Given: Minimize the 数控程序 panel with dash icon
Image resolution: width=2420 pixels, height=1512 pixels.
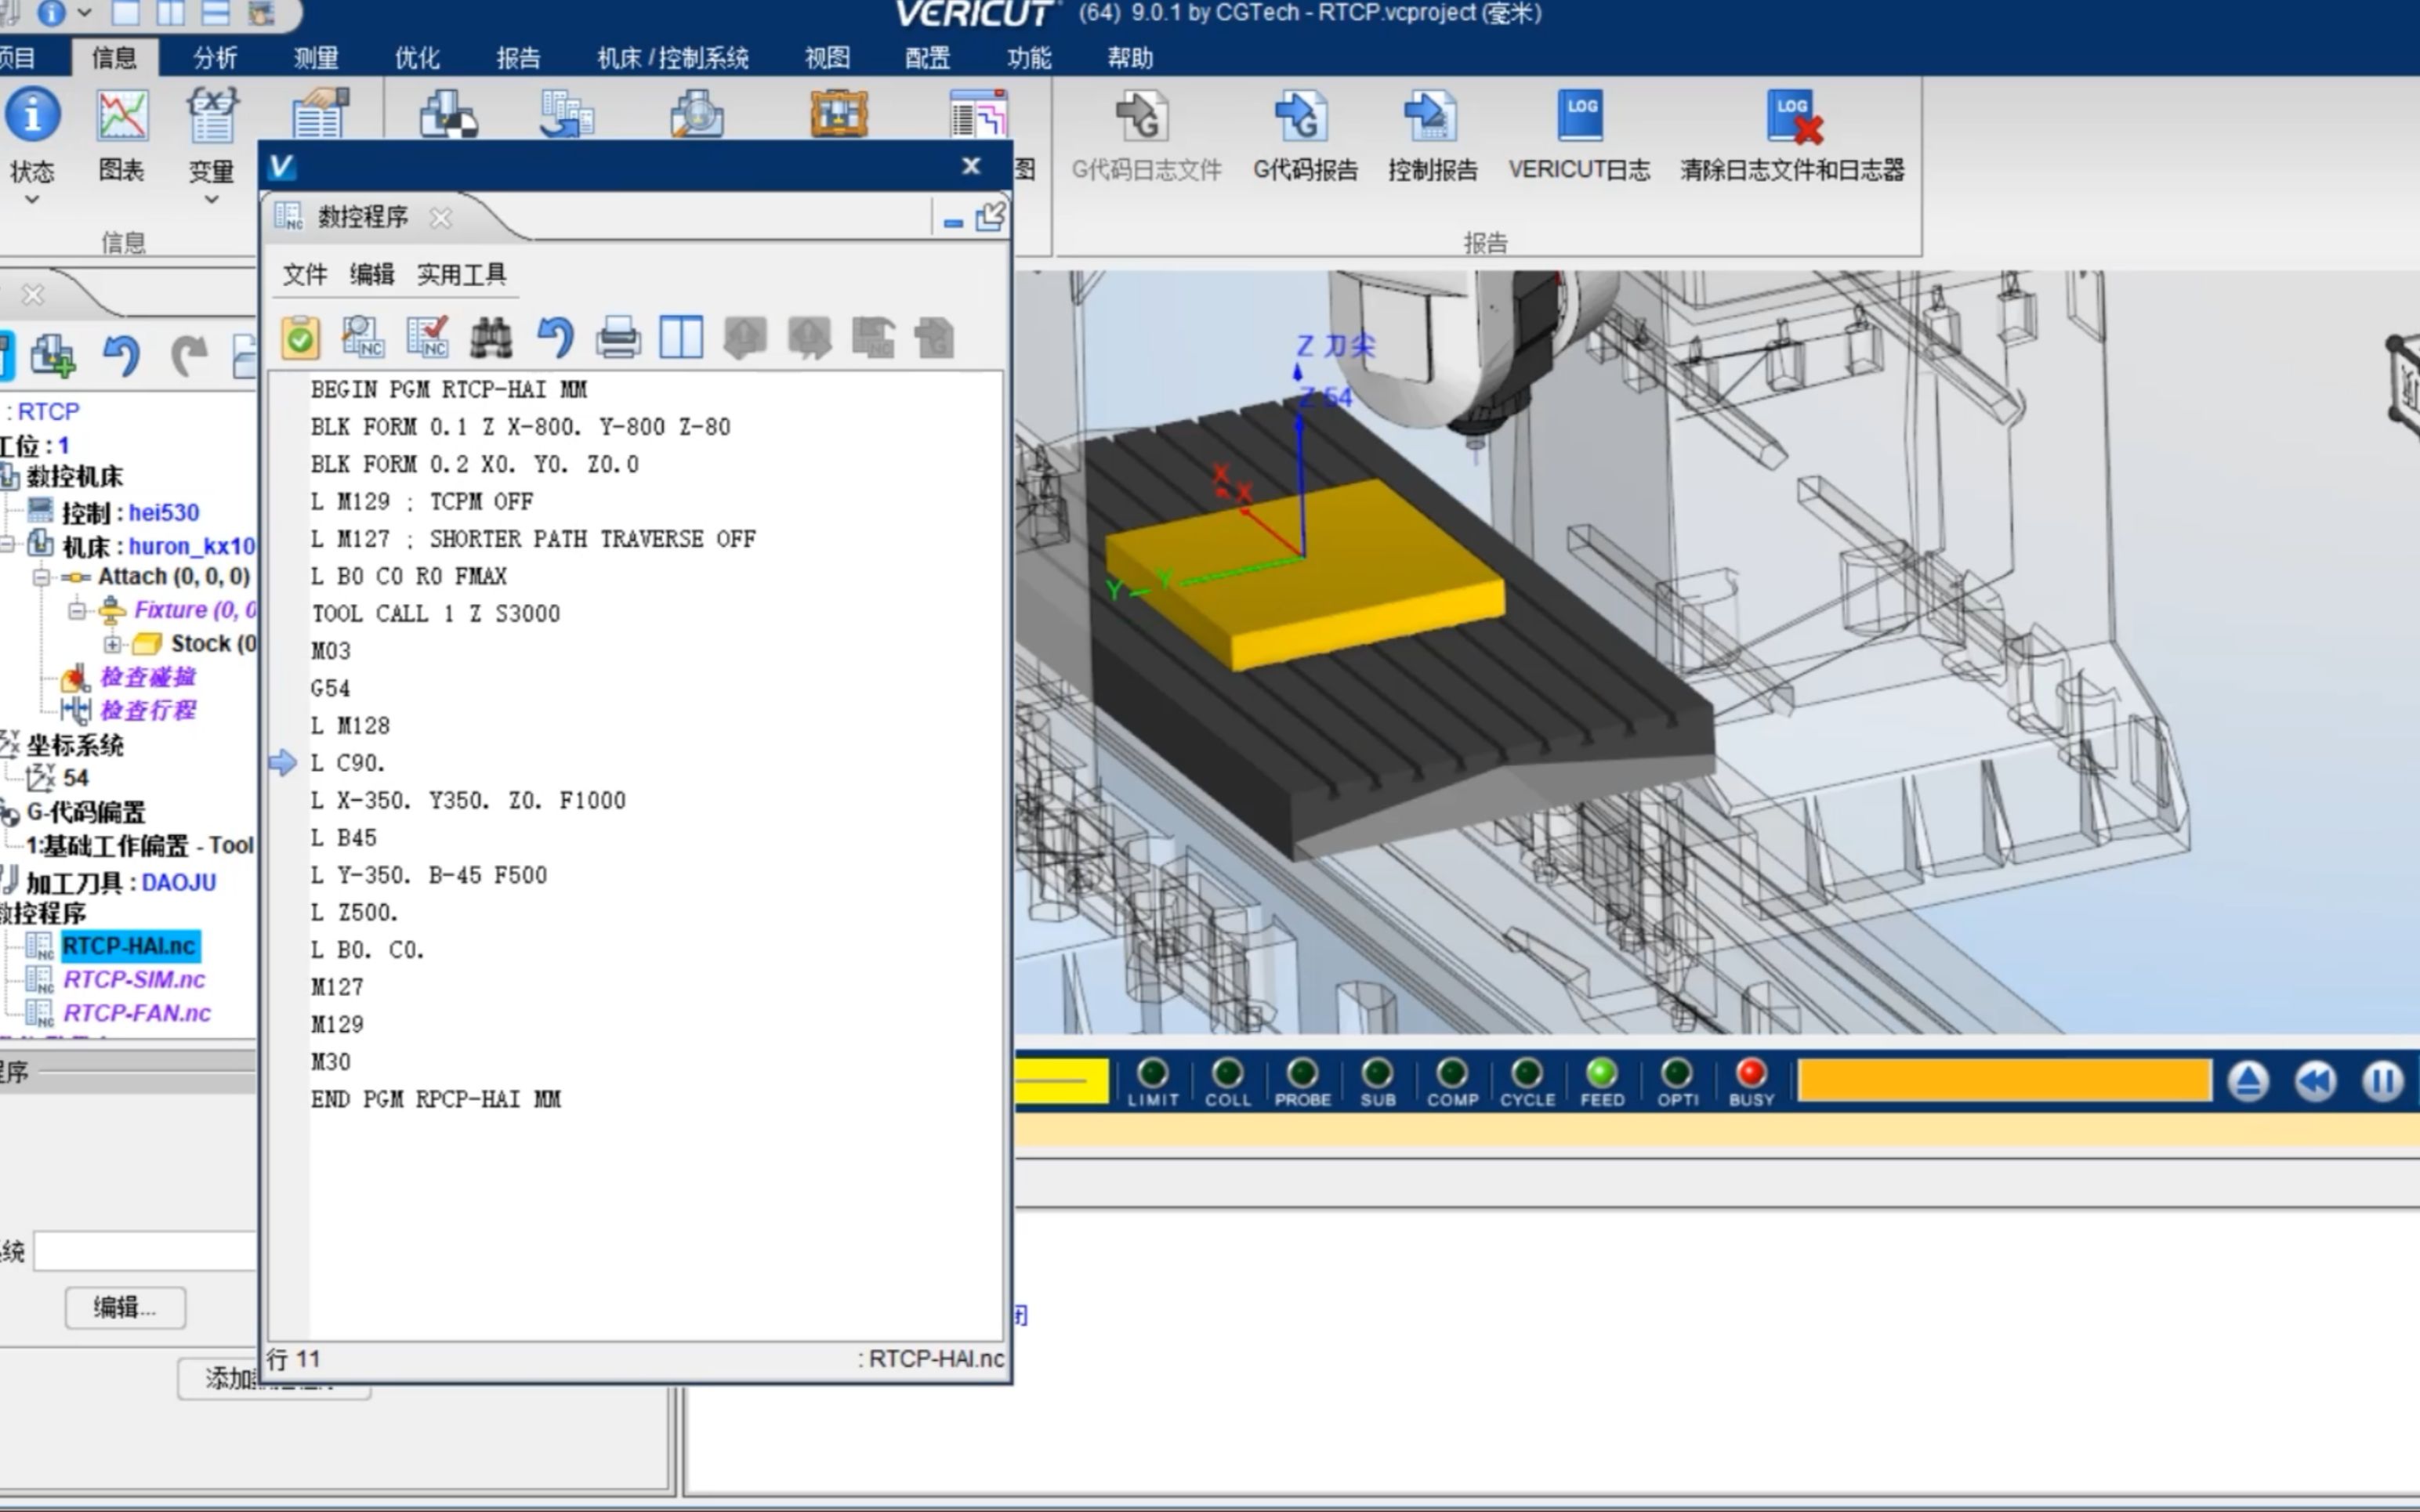Looking at the screenshot, I should 953,222.
